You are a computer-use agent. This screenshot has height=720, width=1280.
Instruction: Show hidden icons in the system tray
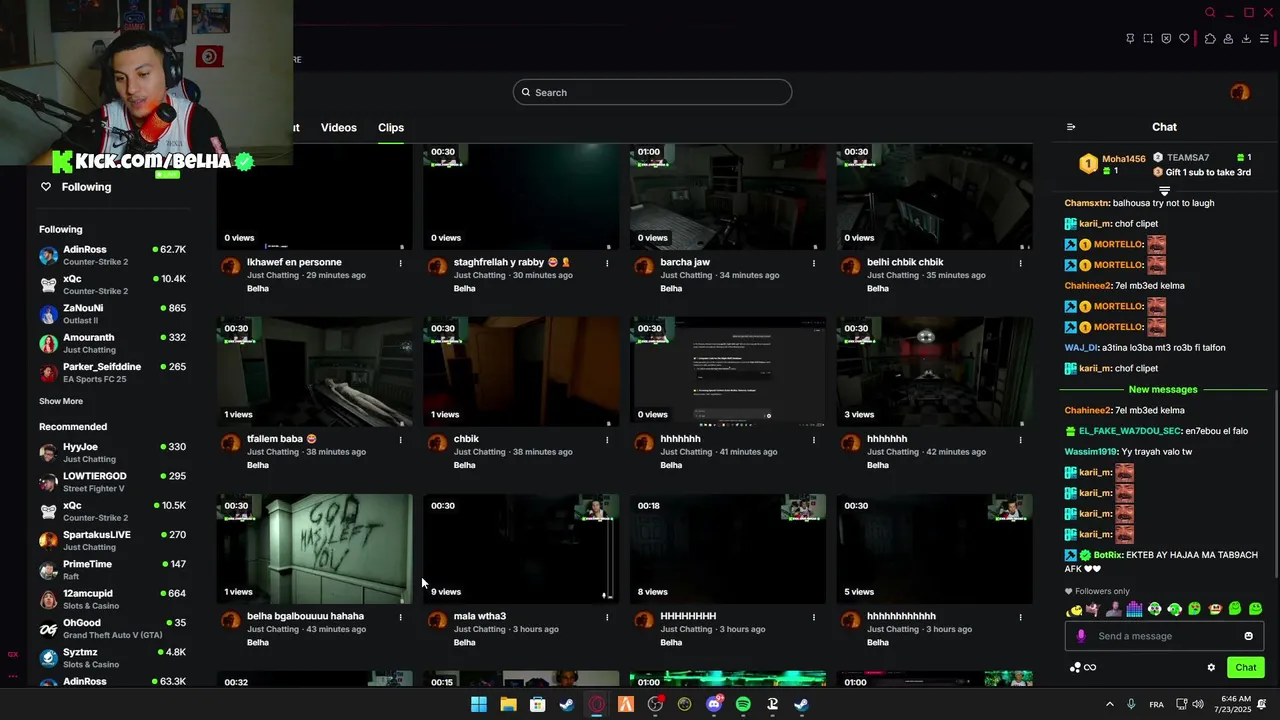[1109, 704]
